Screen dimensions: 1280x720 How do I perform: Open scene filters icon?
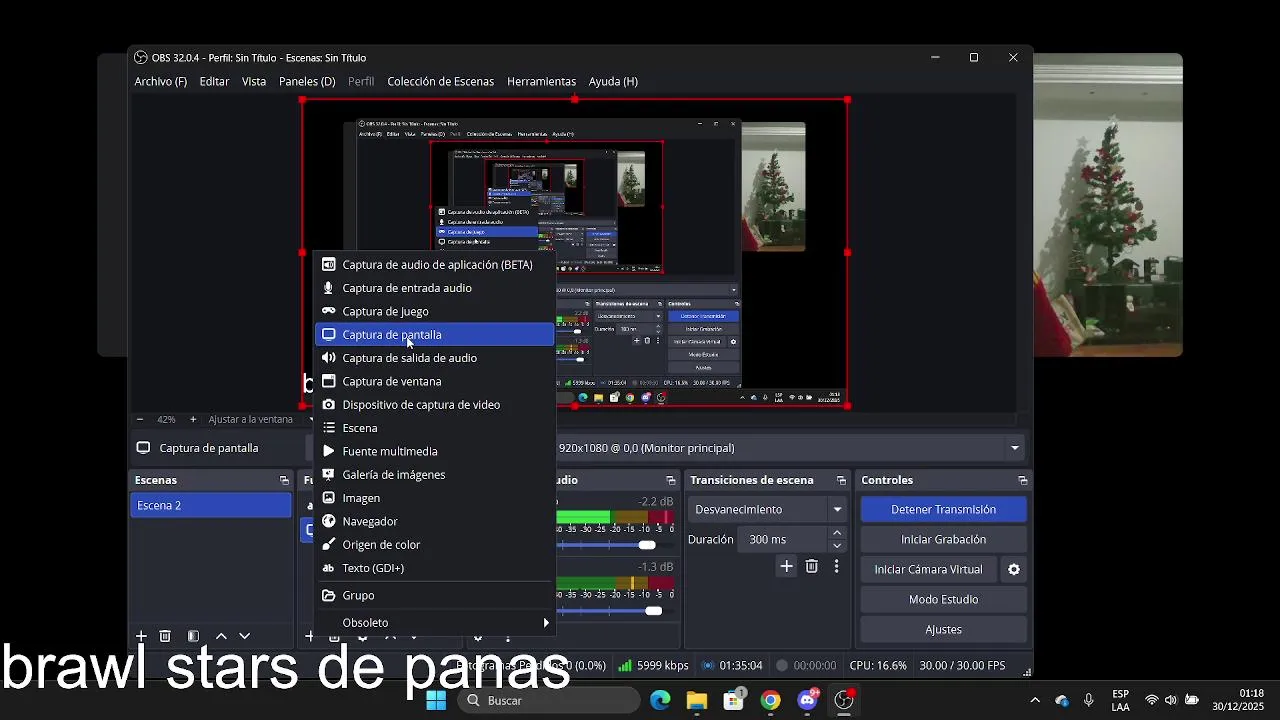coord(193,636)
